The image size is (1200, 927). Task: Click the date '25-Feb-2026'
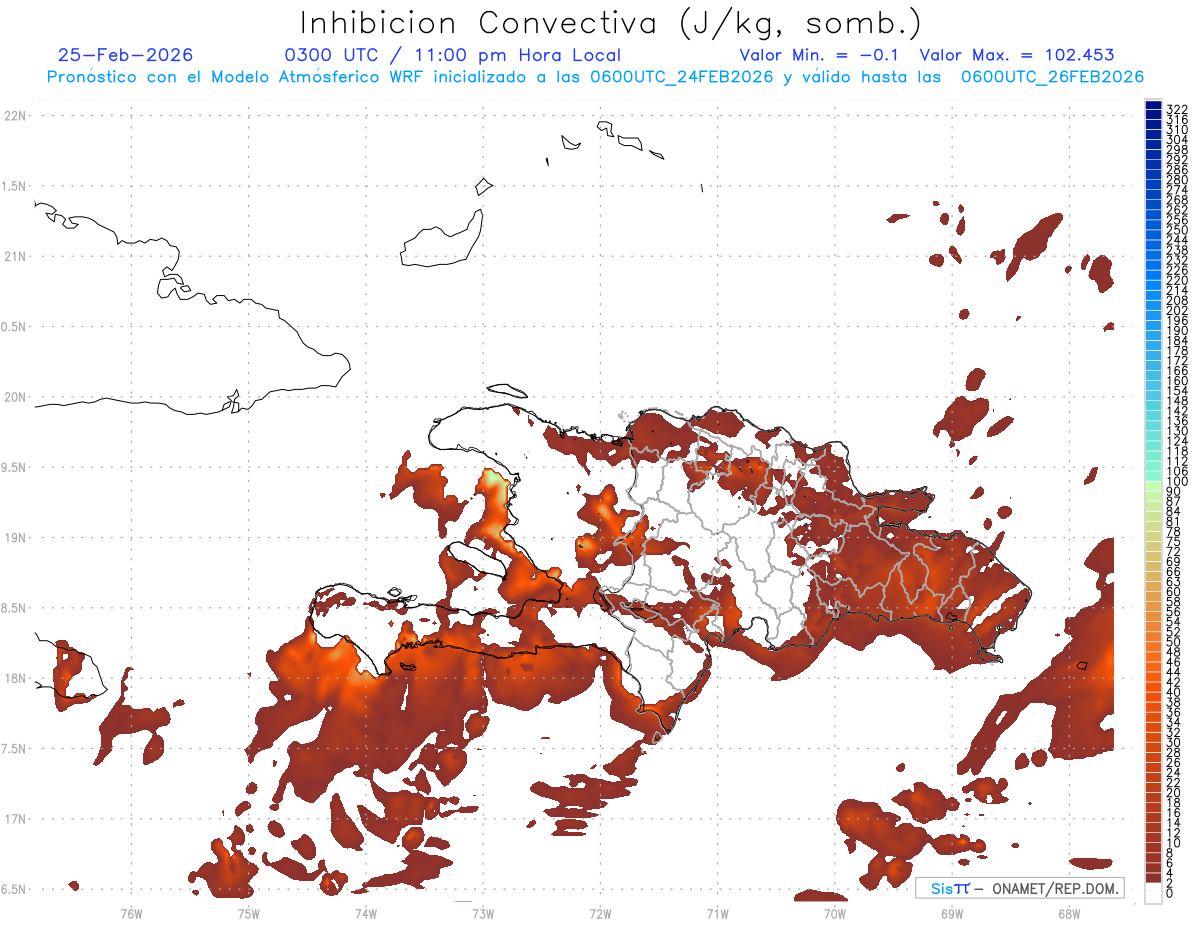[x=126, y=55]
